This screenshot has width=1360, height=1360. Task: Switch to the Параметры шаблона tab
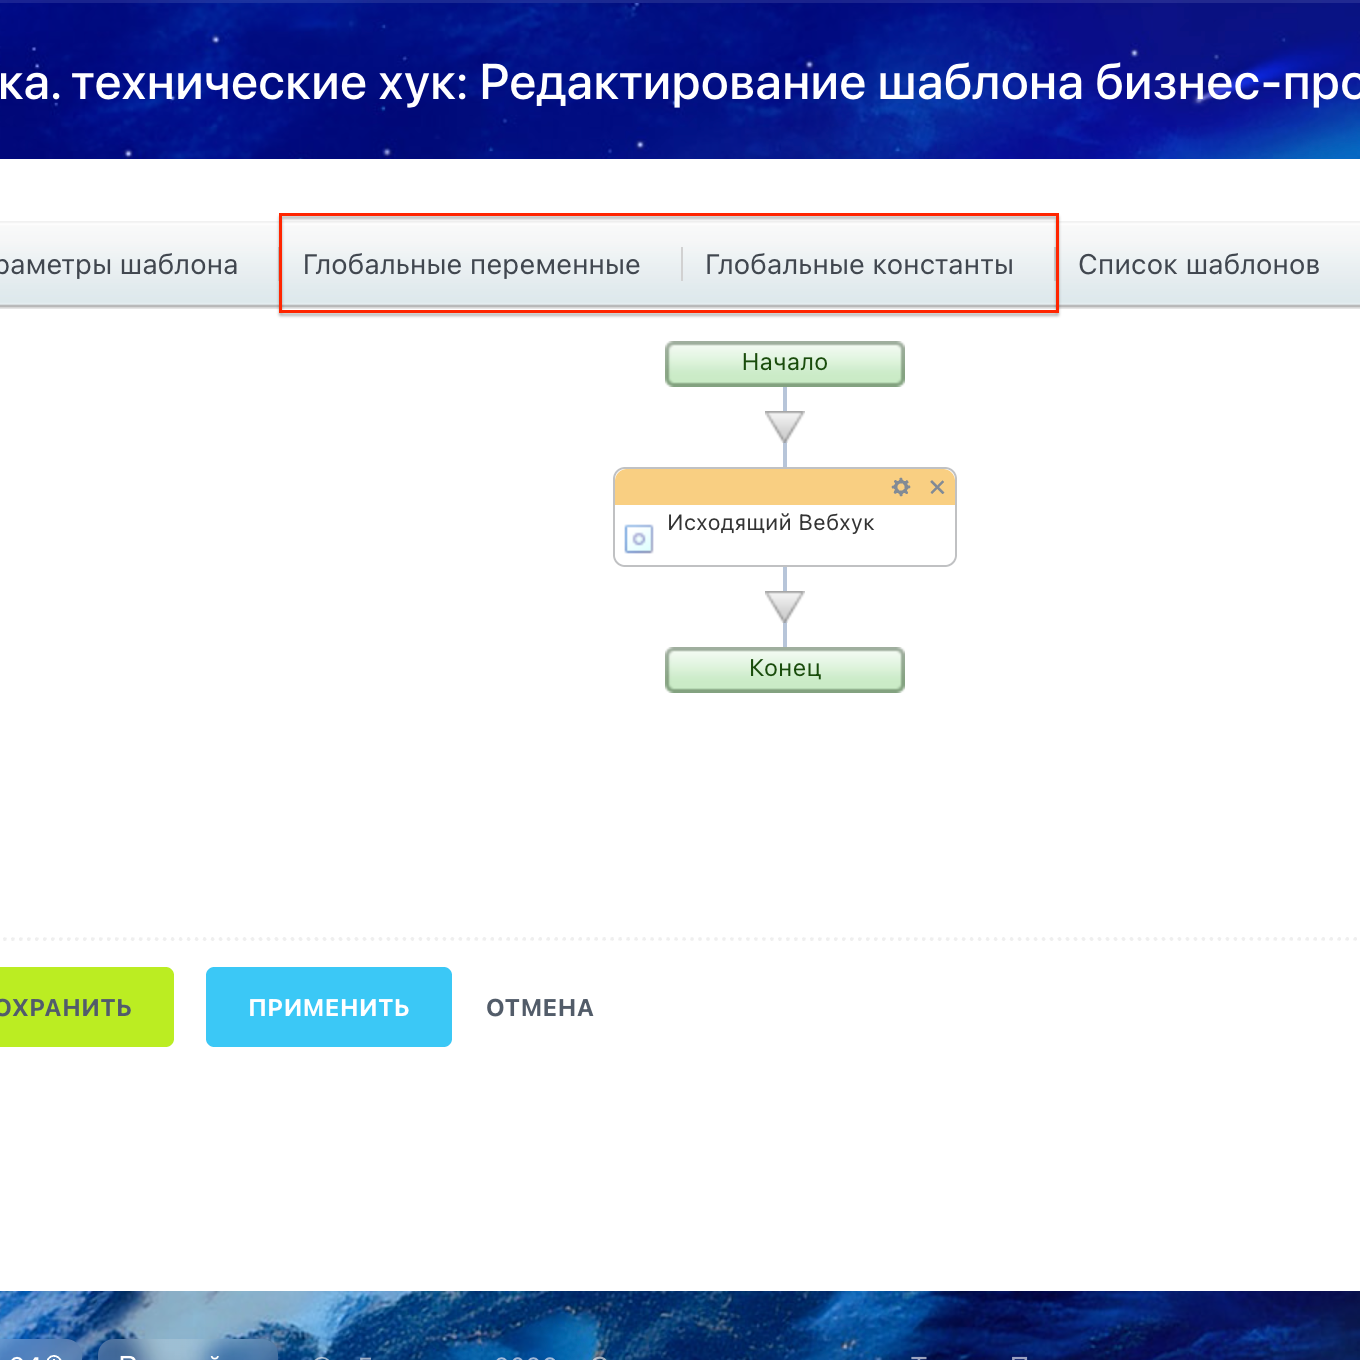click(x=120, y=264)
